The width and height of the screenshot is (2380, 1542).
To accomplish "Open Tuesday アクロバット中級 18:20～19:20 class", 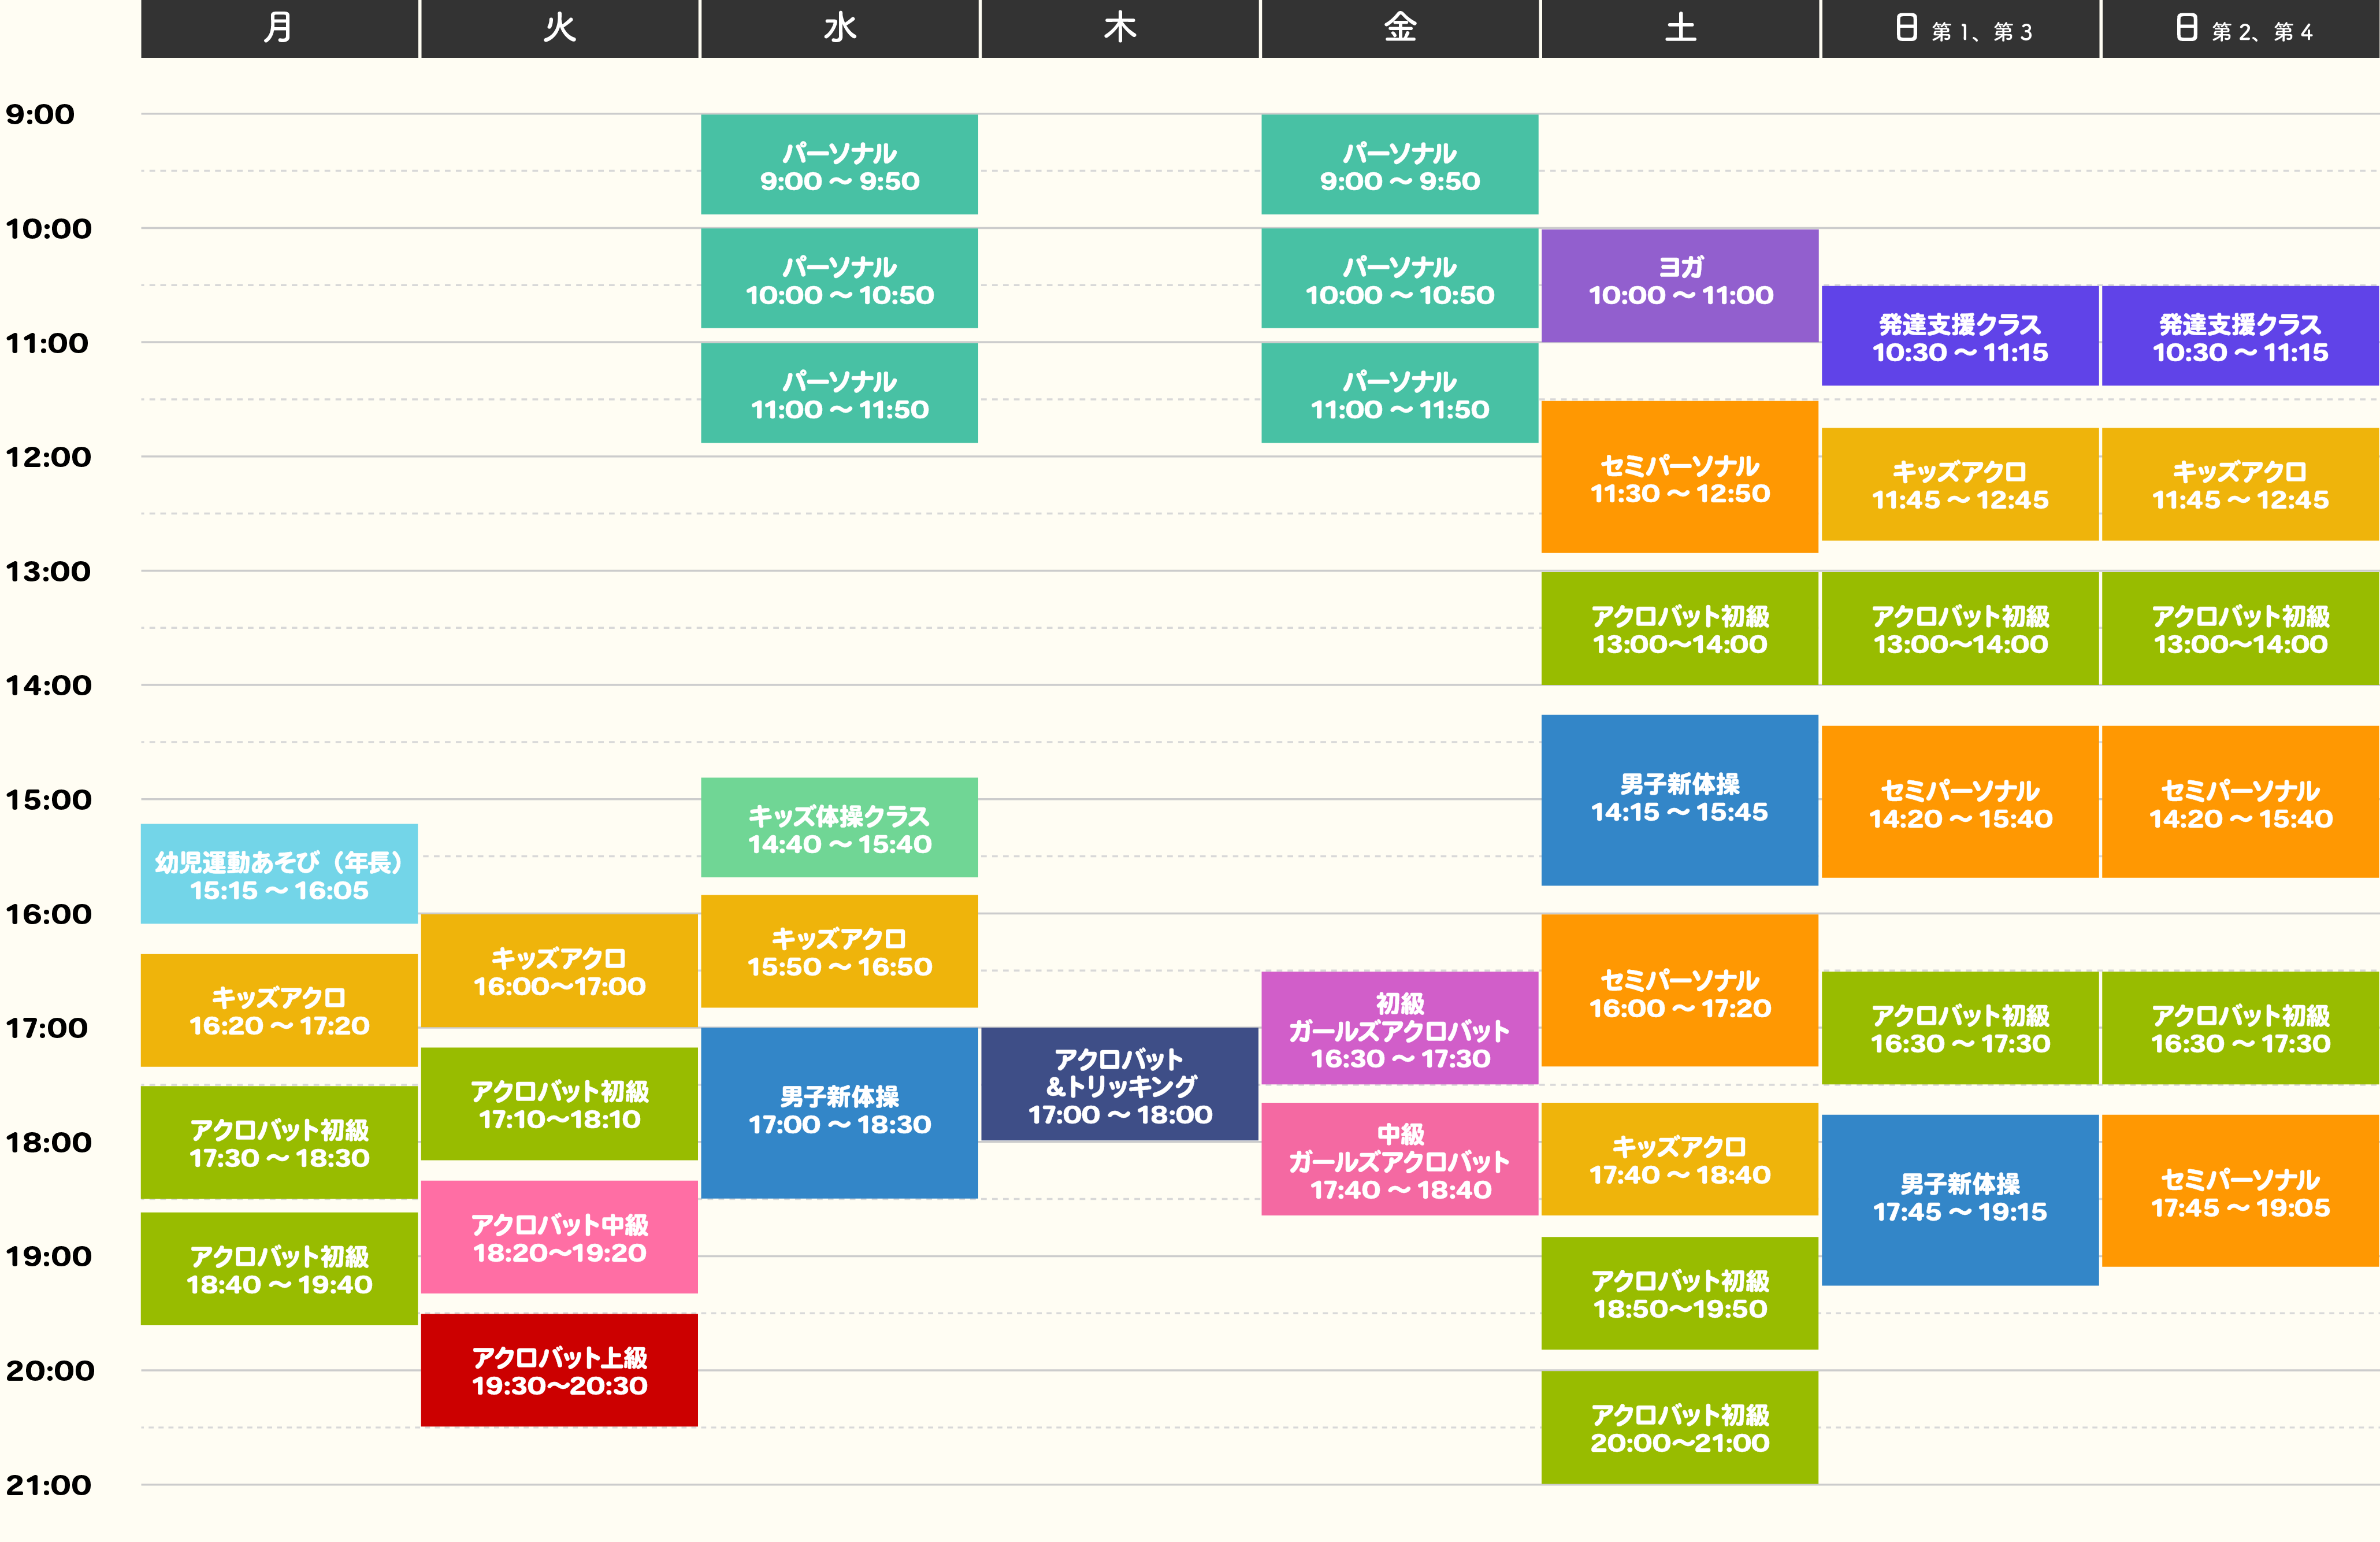I will point(559,1237).
